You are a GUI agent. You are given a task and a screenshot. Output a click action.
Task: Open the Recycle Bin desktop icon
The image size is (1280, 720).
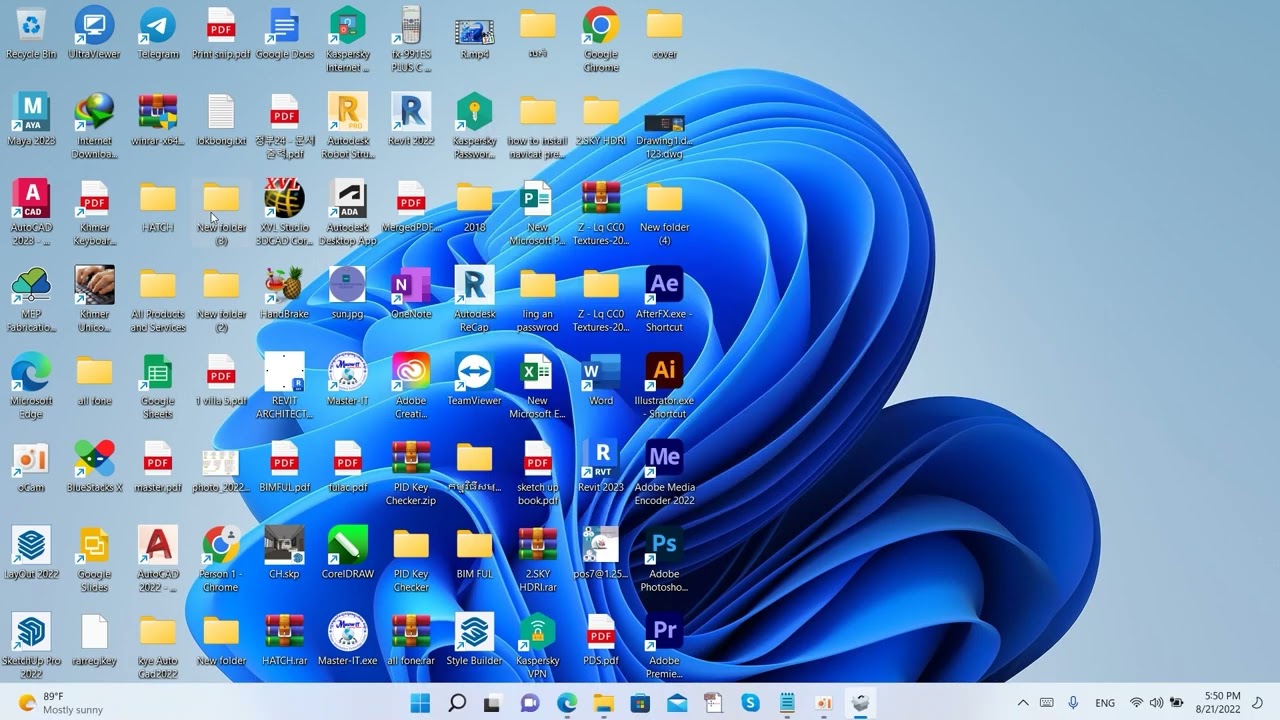tap(31, 33)
